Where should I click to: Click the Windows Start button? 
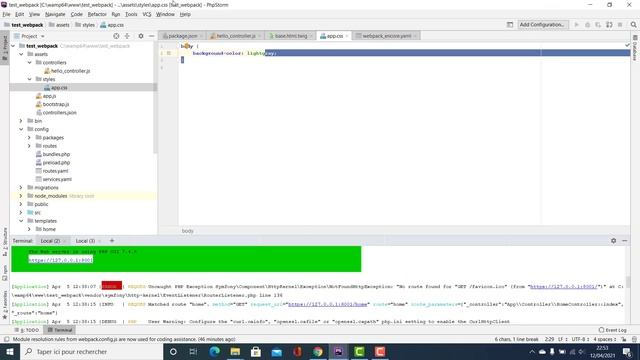click(10, 351)
